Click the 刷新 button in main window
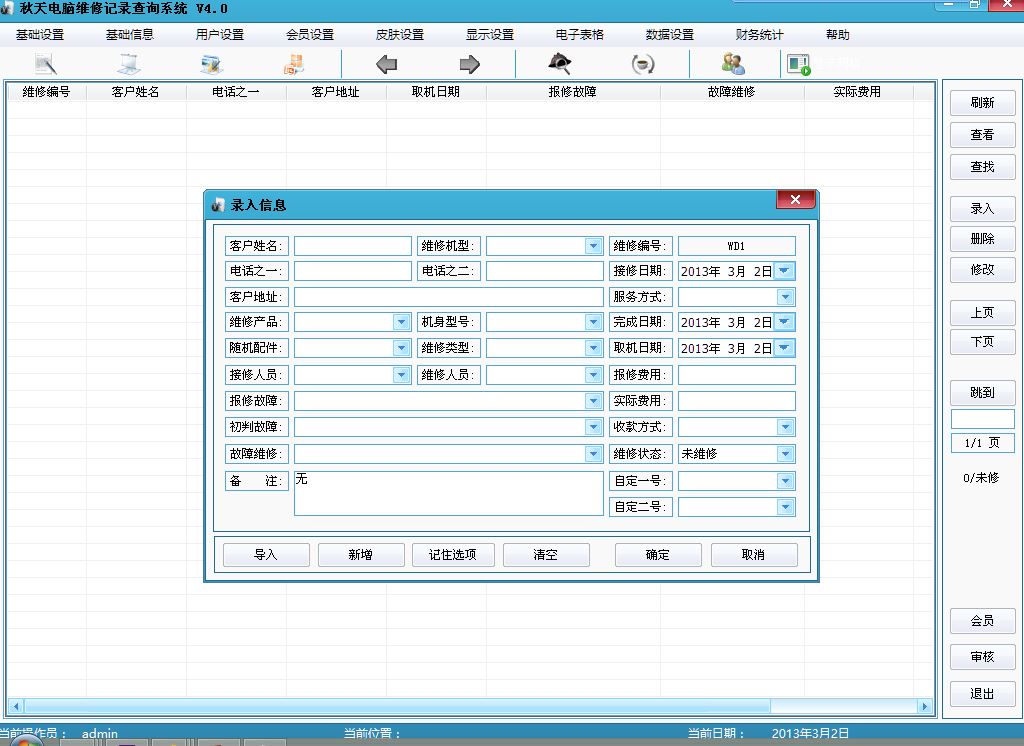1024x746 pixels. pyautogui.click(x=982, y=103)
